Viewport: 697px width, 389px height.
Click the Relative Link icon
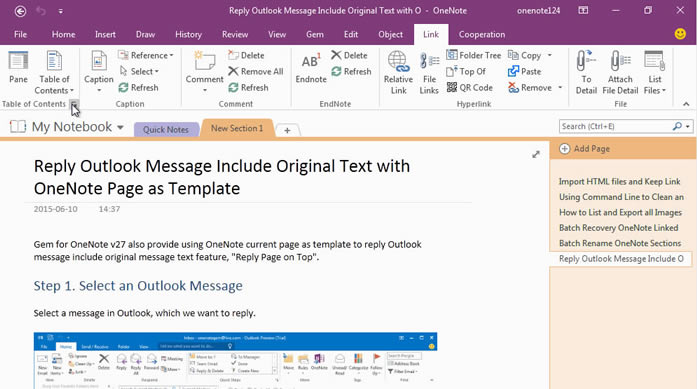tap(398, 72)
